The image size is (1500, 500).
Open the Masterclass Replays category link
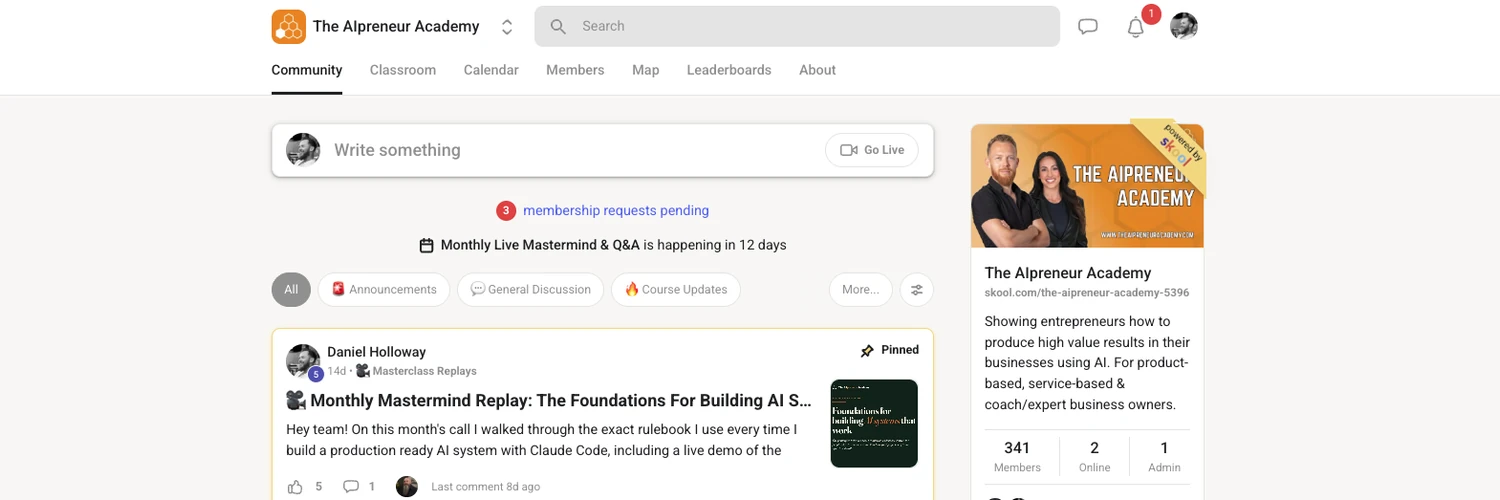point(416,371)
